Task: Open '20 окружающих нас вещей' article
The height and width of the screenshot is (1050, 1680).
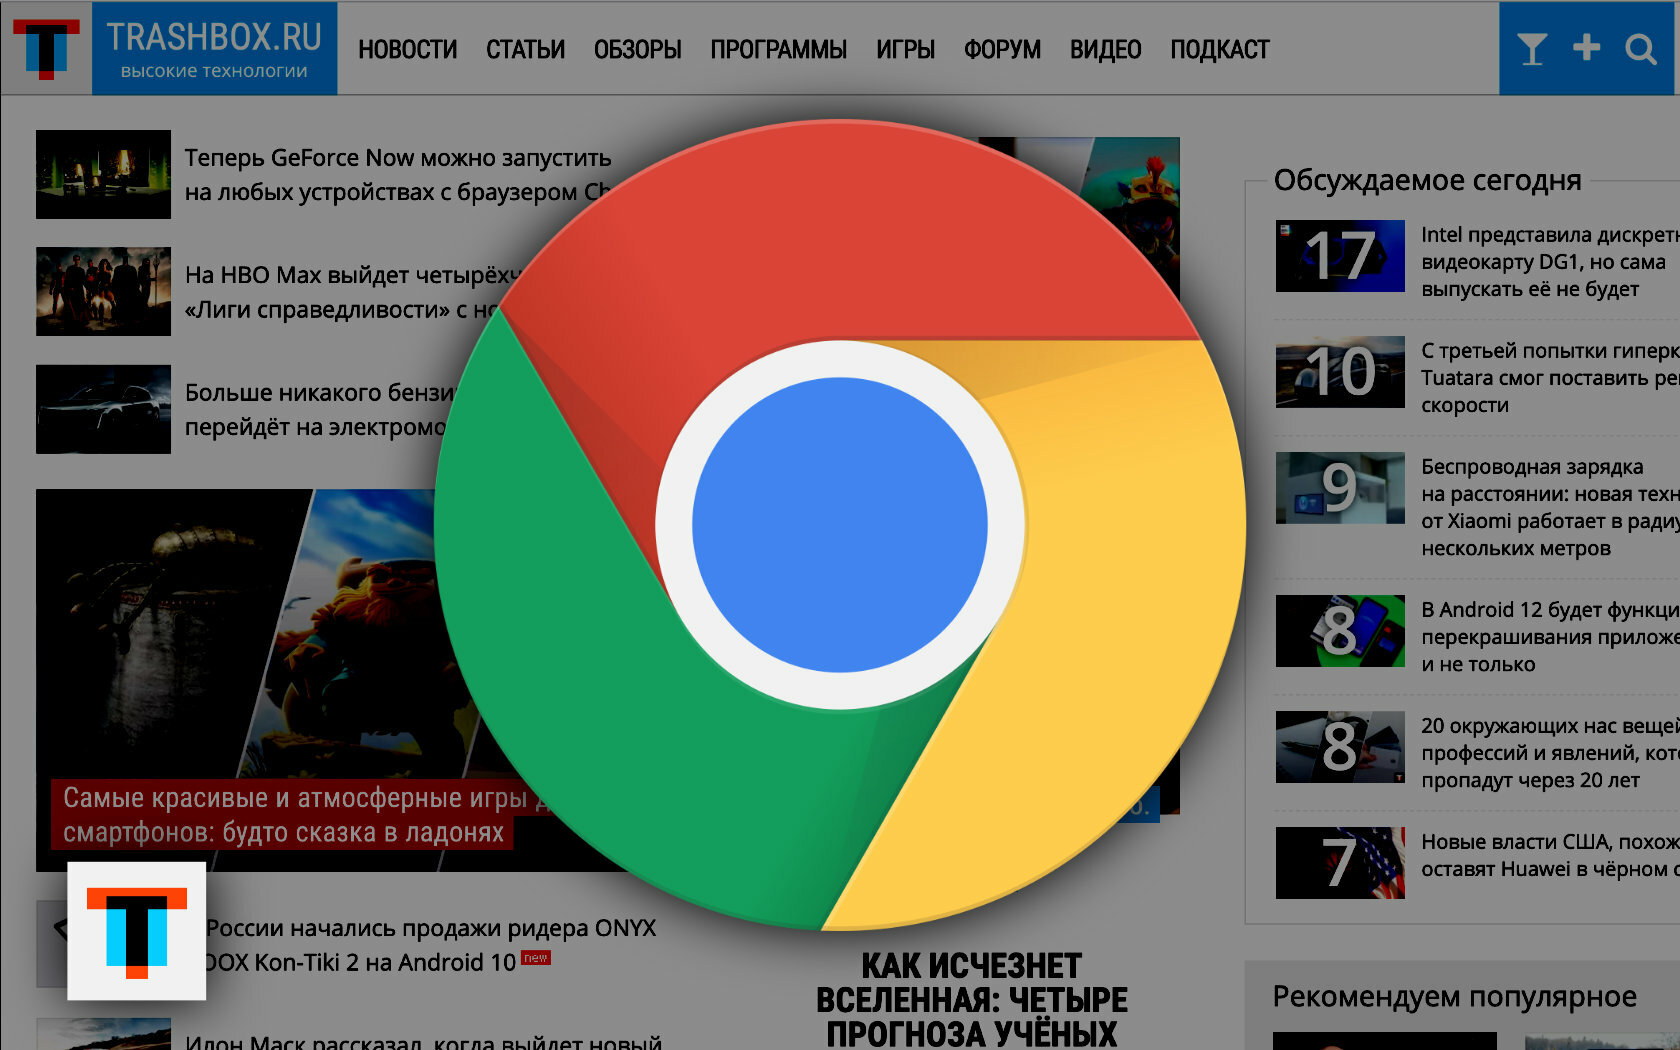Action: click(x=1550, y=753)
